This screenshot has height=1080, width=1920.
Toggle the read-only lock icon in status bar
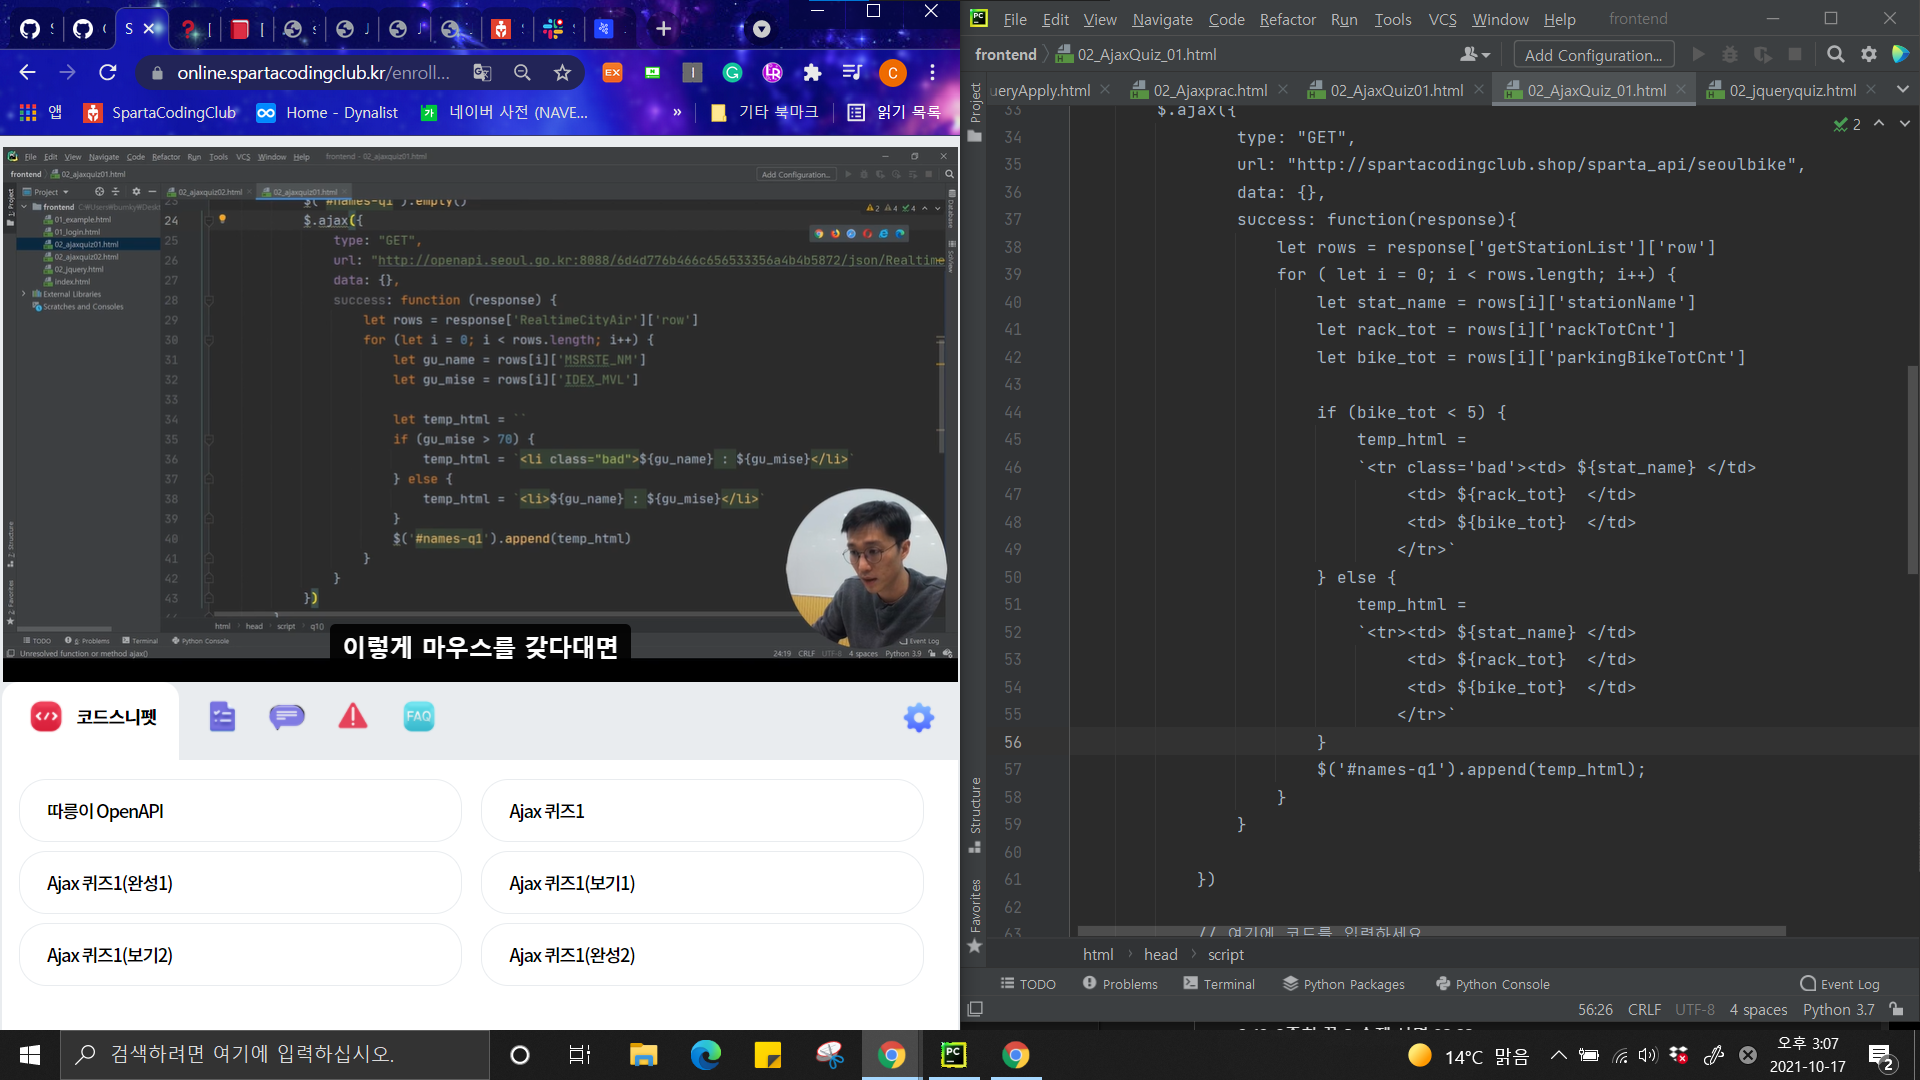1896,1010
